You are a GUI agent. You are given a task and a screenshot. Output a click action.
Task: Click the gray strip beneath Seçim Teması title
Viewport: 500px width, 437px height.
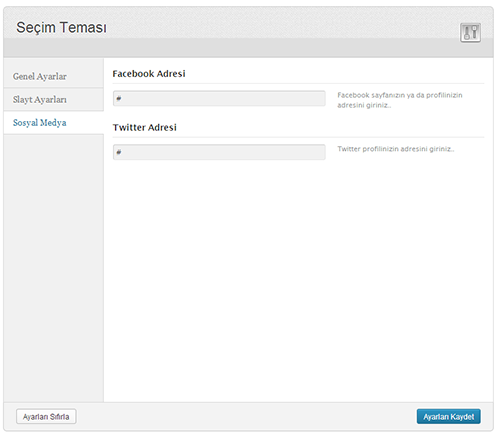pos(248,48)
